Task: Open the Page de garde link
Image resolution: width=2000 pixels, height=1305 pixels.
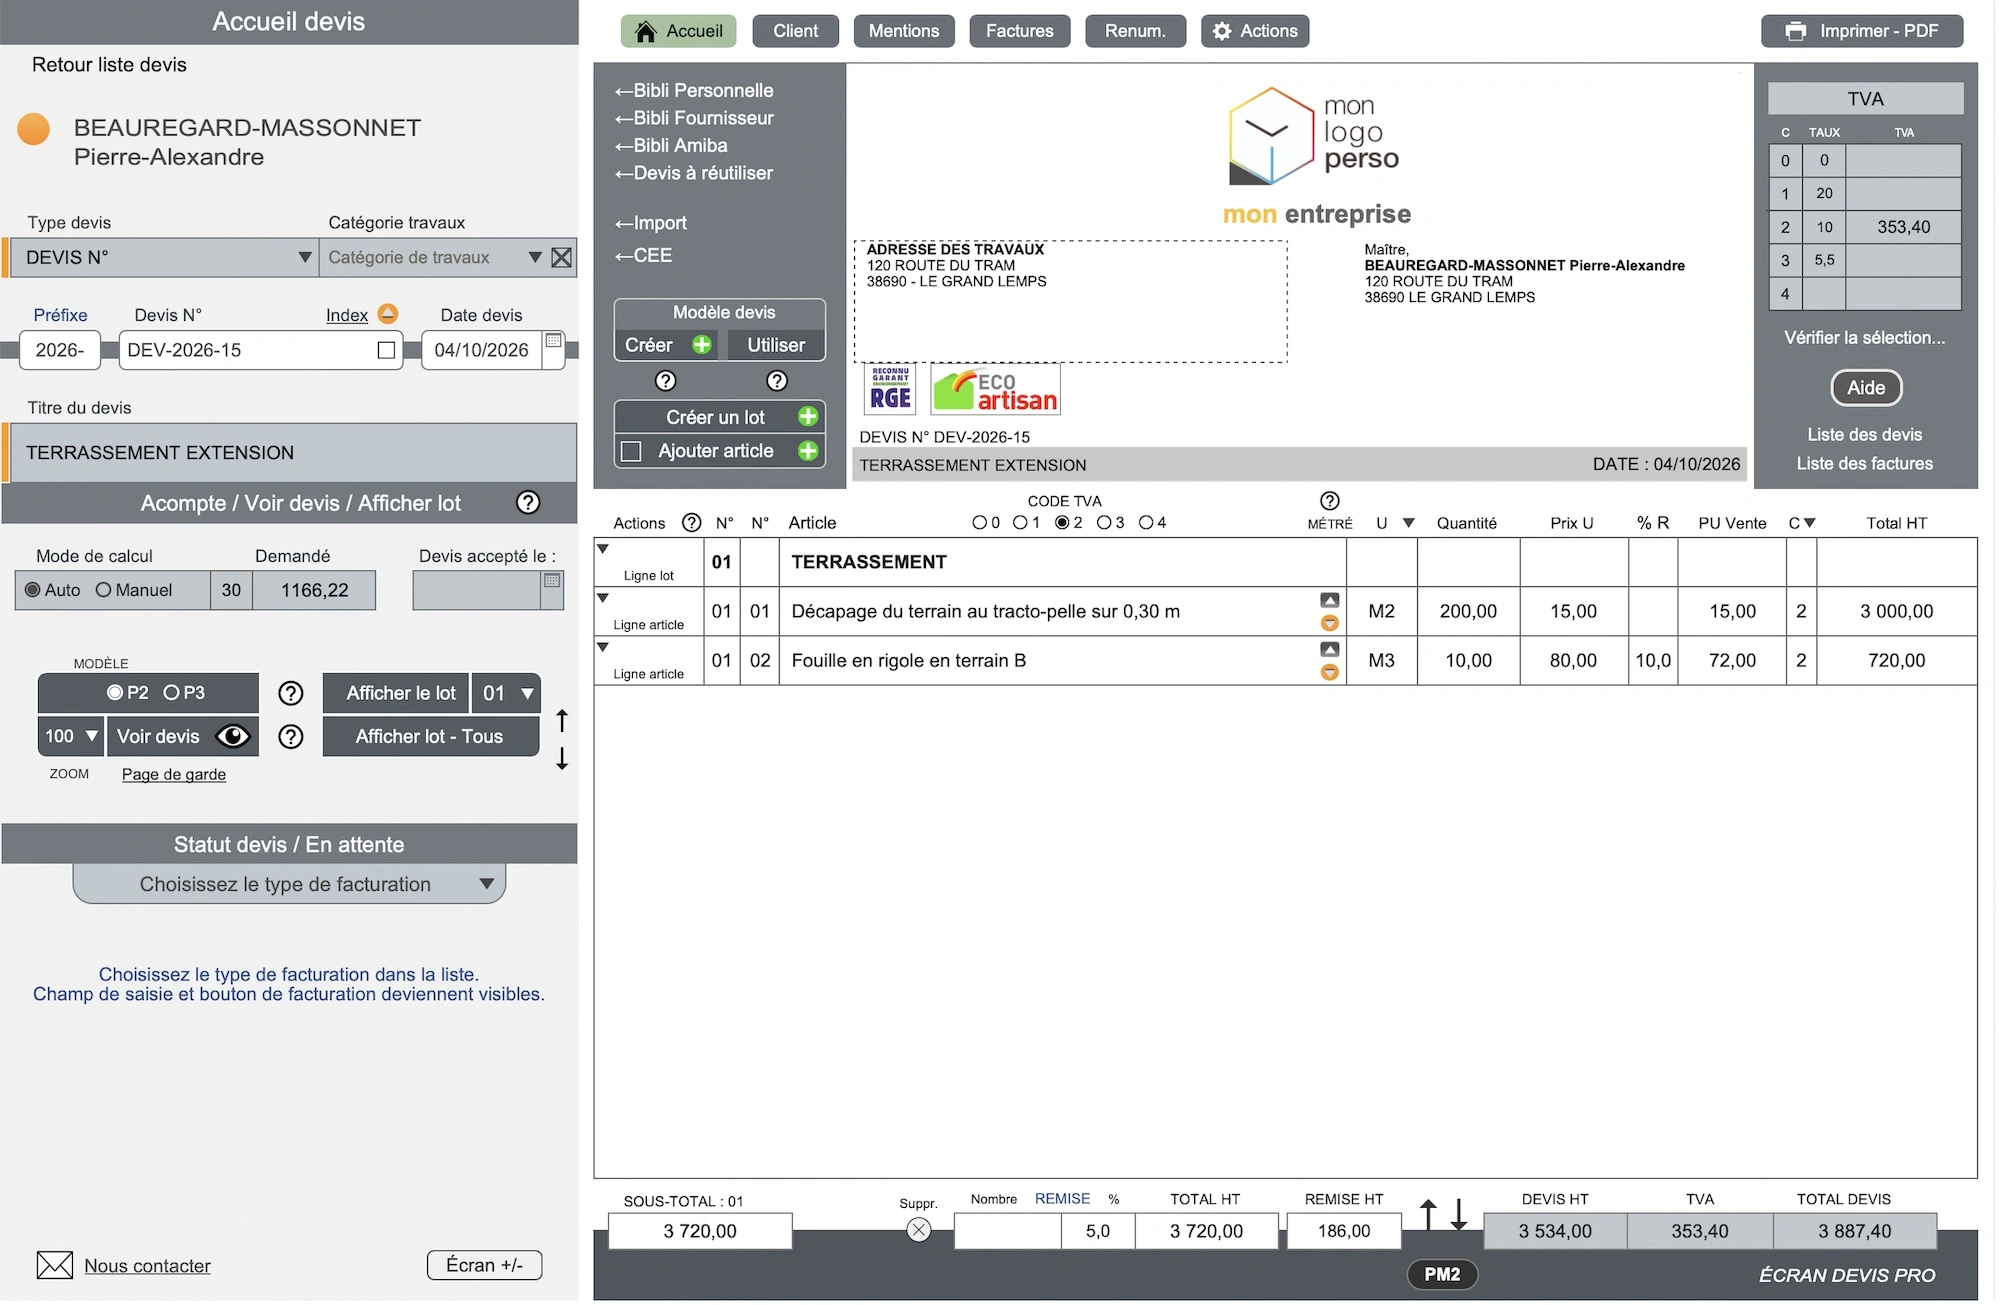Action: click(x=174, y=775)
